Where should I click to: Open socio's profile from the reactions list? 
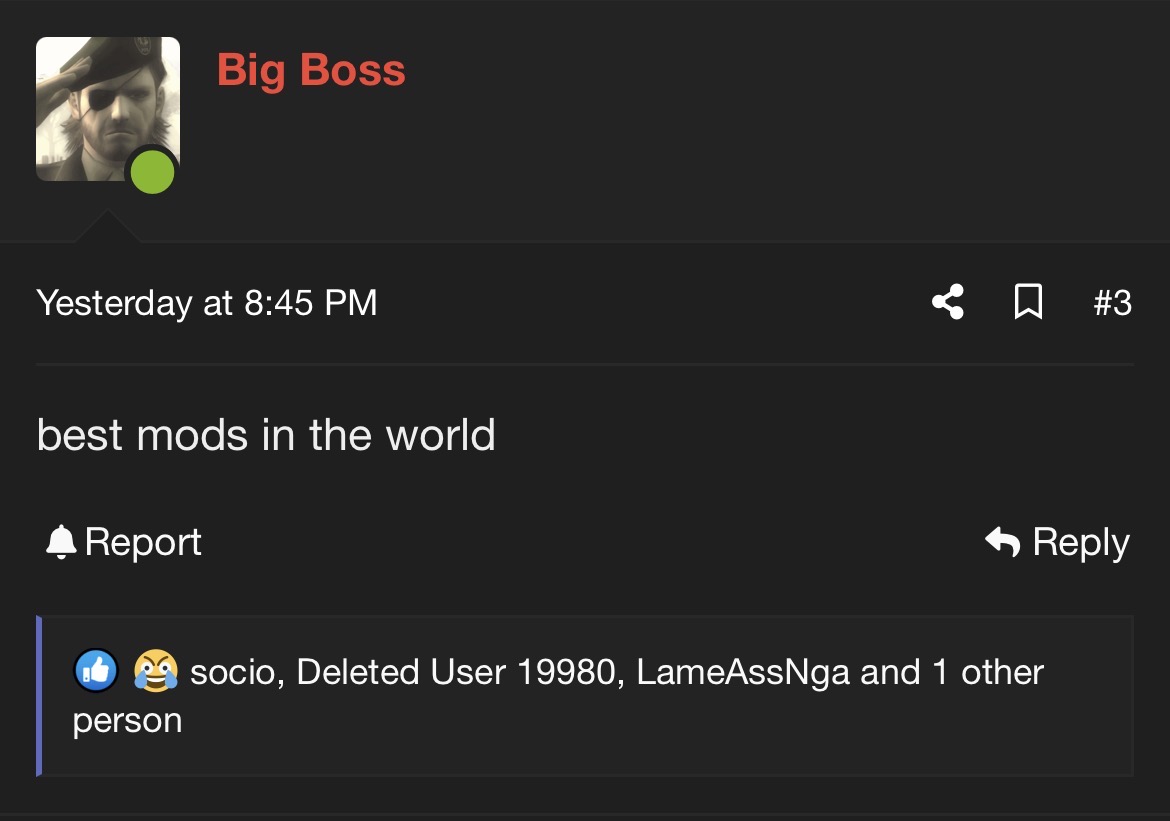[234, 672]
